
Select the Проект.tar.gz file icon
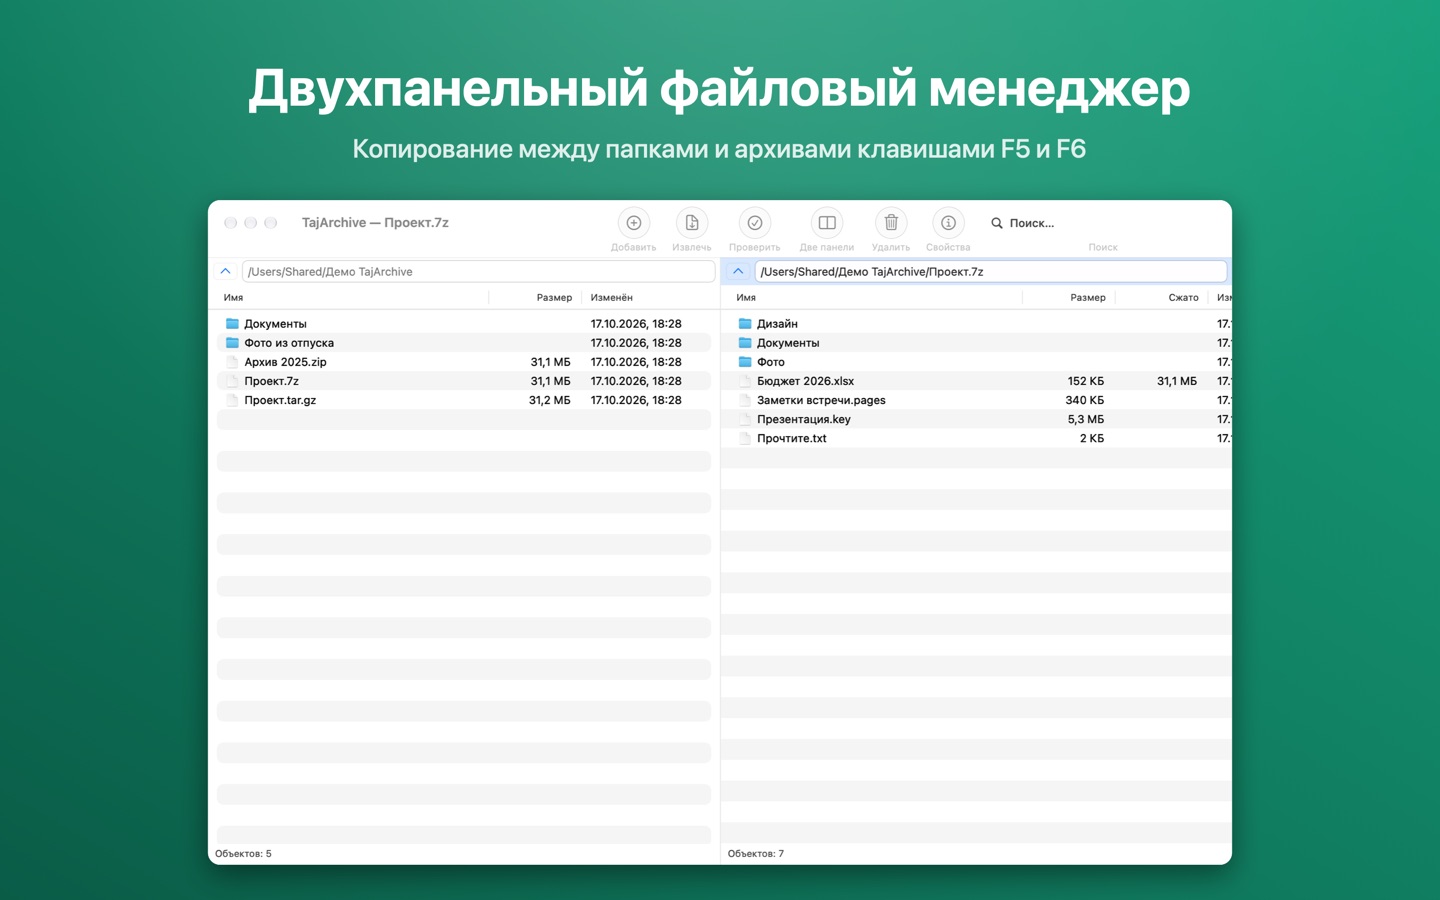[232, 400]
